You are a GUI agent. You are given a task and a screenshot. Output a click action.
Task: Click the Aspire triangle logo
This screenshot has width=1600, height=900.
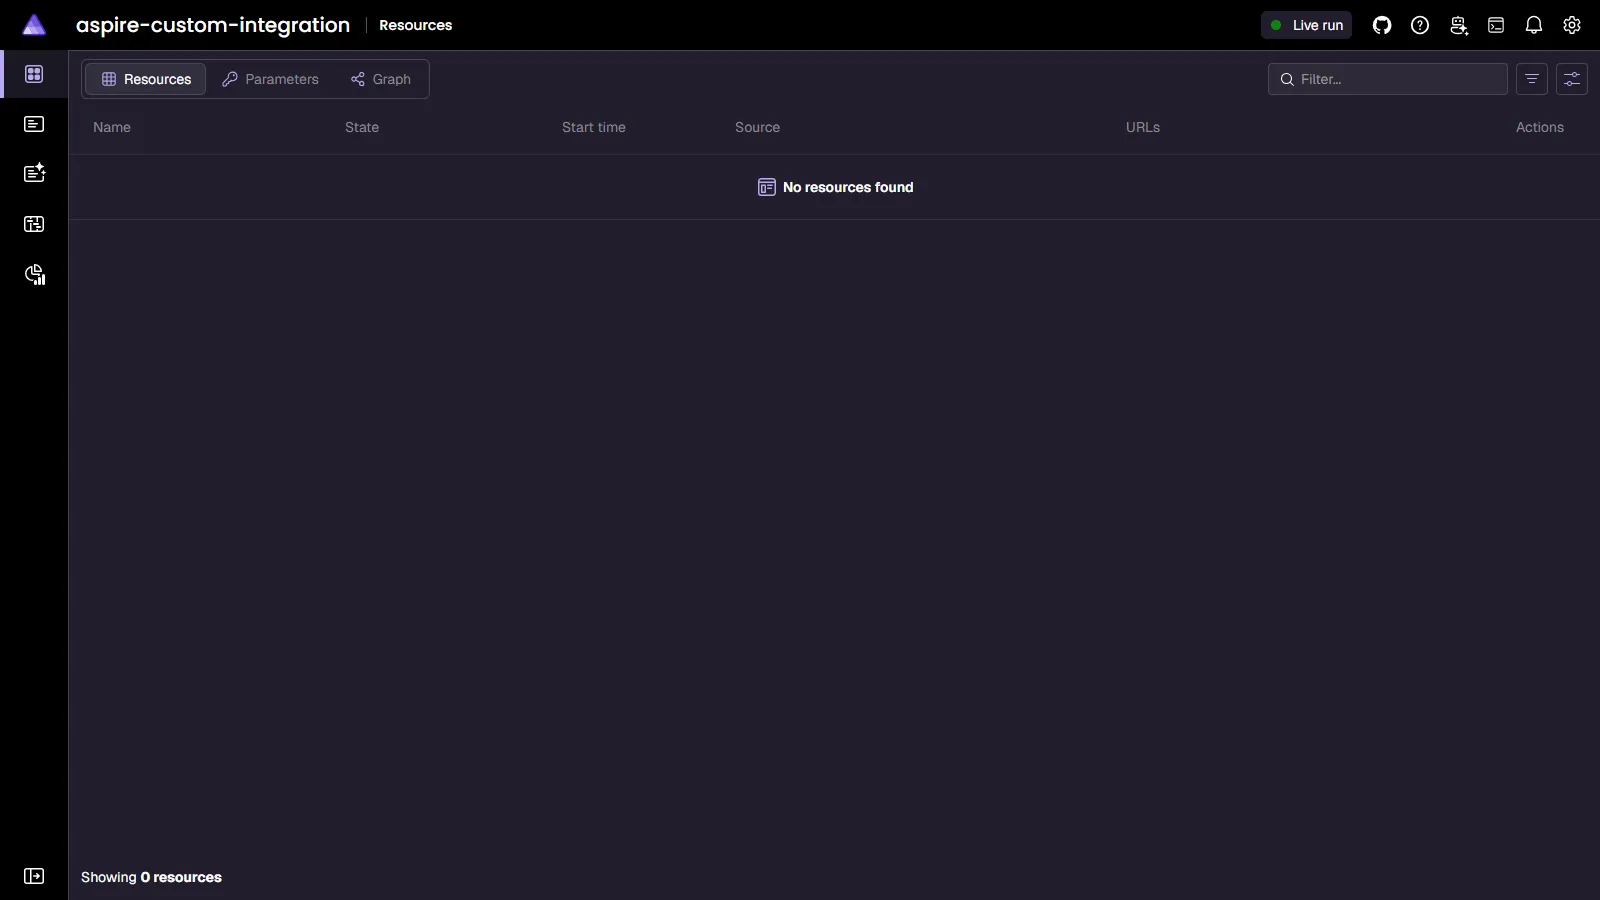point(34,25)
